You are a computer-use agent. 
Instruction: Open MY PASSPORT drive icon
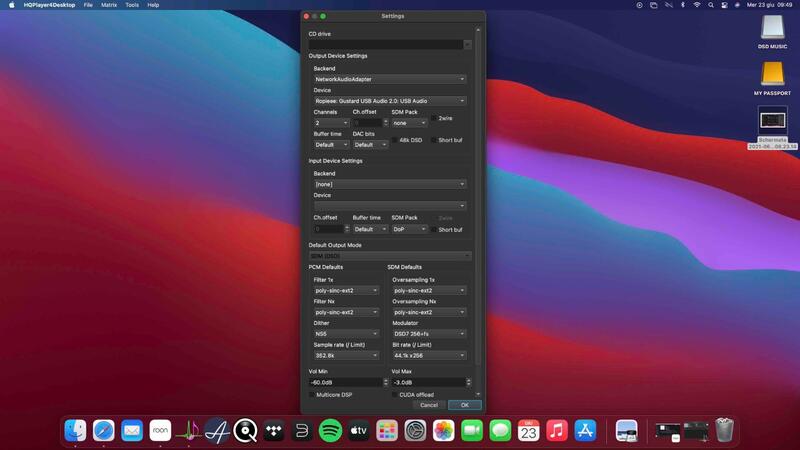coord(772,74)
